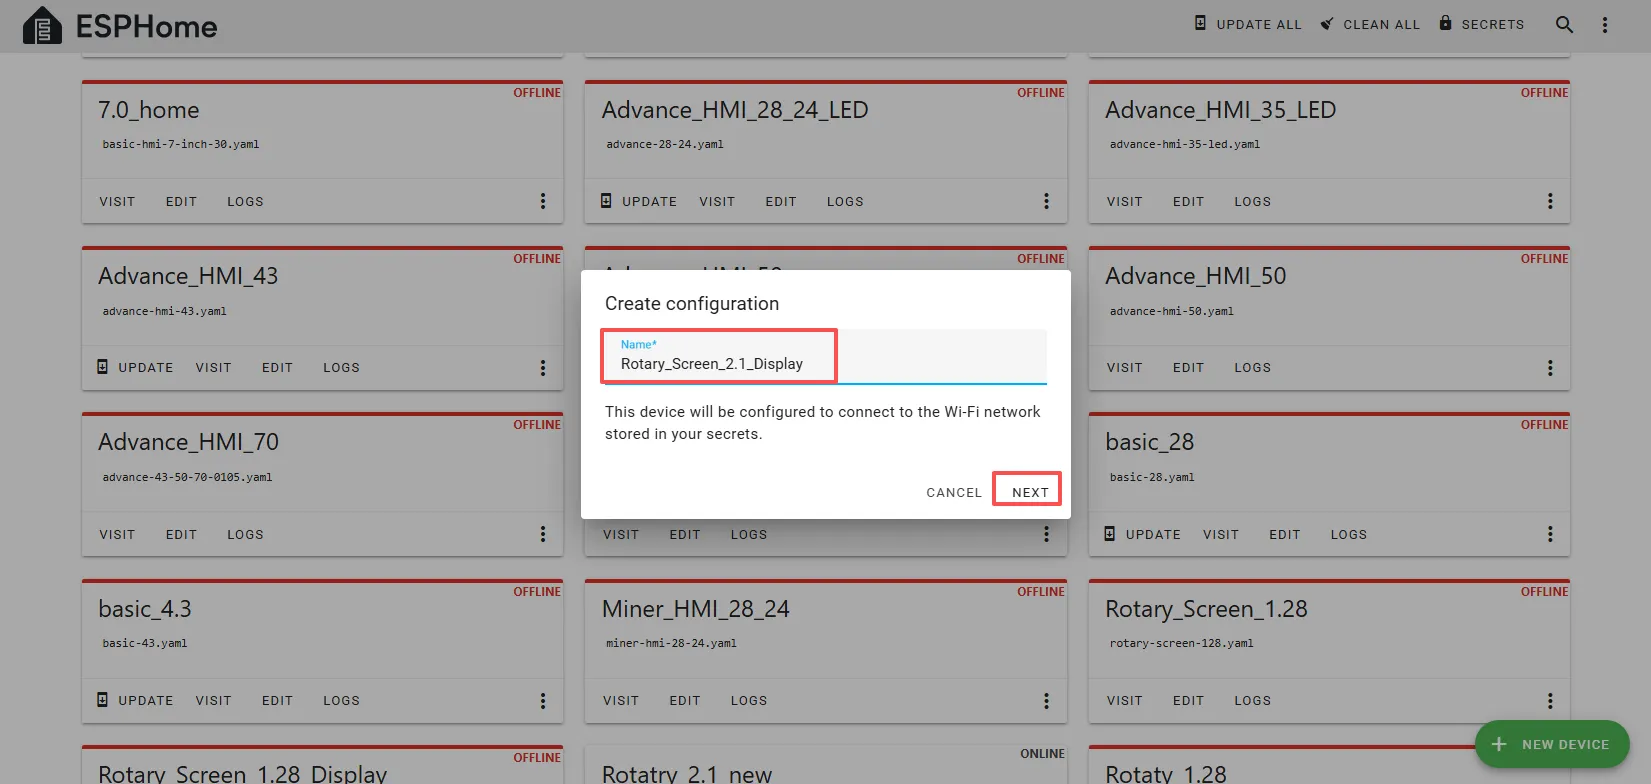Screen dimensions: 1651x784
Task: View logs for Miner_HMI_28_24
Action: pyautogui.click(x=748, y=701)
